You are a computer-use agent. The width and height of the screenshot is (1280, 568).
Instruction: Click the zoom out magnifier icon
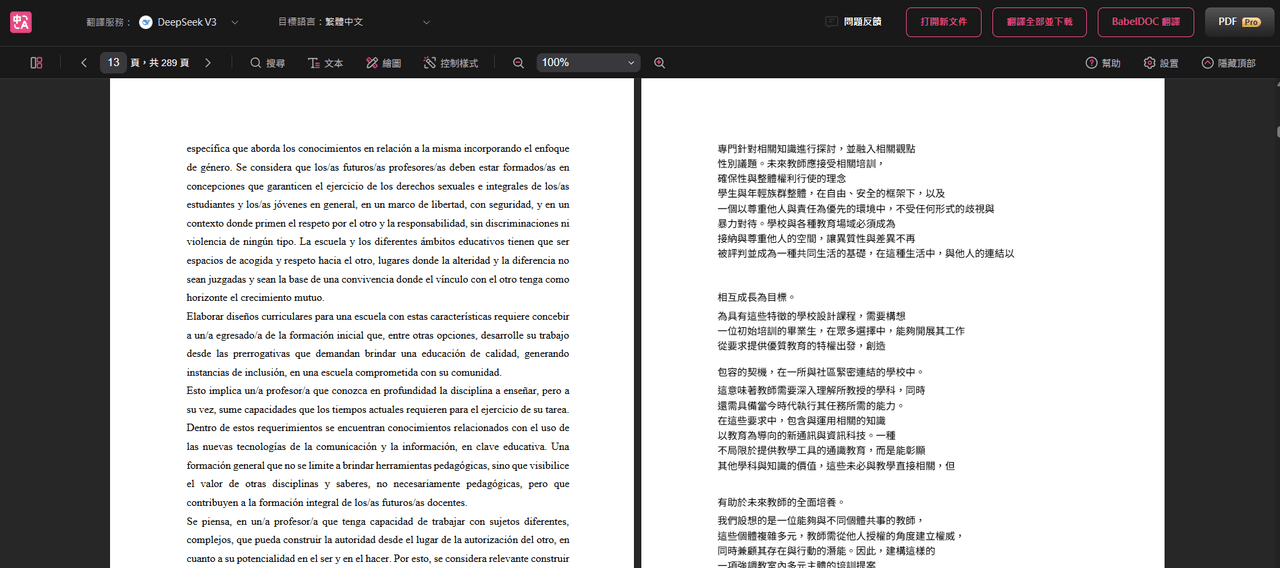[518, 63]
